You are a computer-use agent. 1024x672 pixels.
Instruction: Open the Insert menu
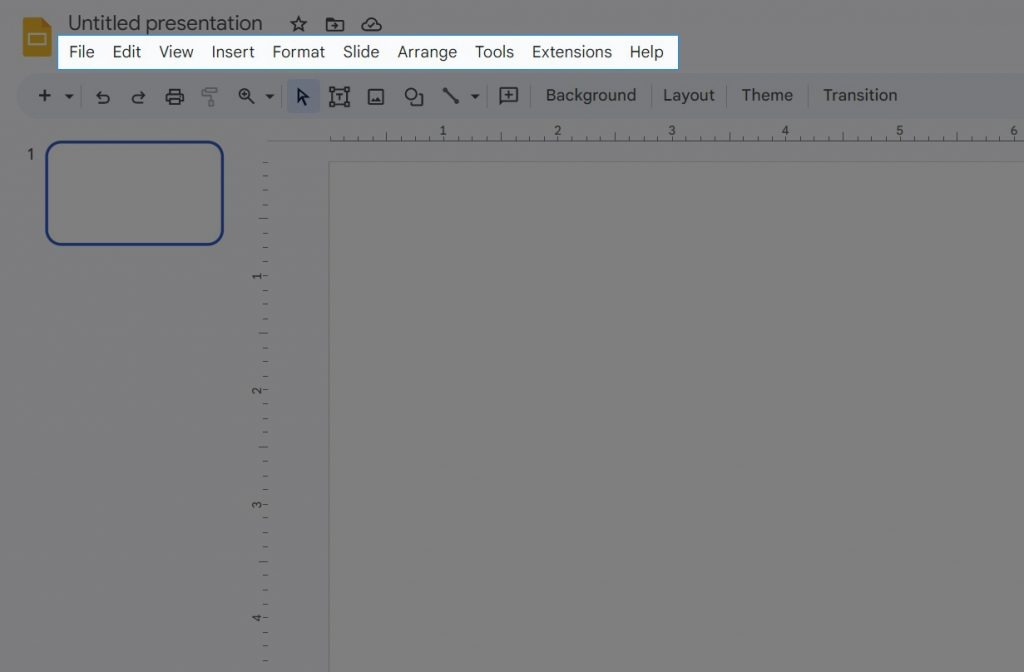(233, 51)
